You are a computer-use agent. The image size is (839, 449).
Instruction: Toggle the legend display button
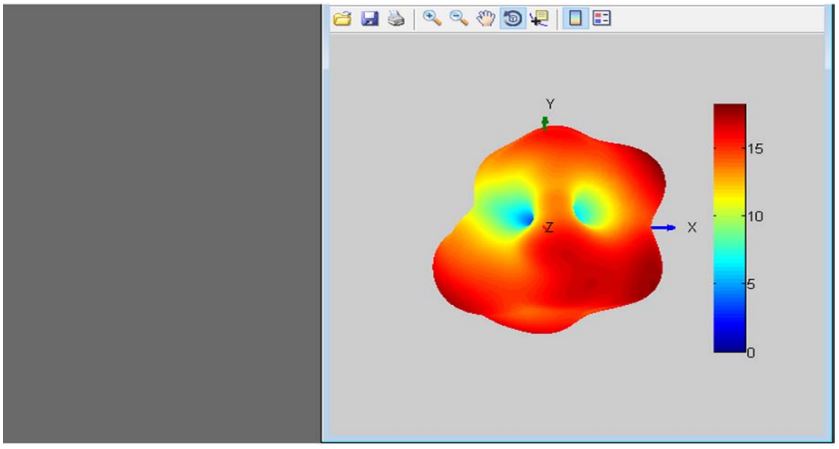point(602,19)
